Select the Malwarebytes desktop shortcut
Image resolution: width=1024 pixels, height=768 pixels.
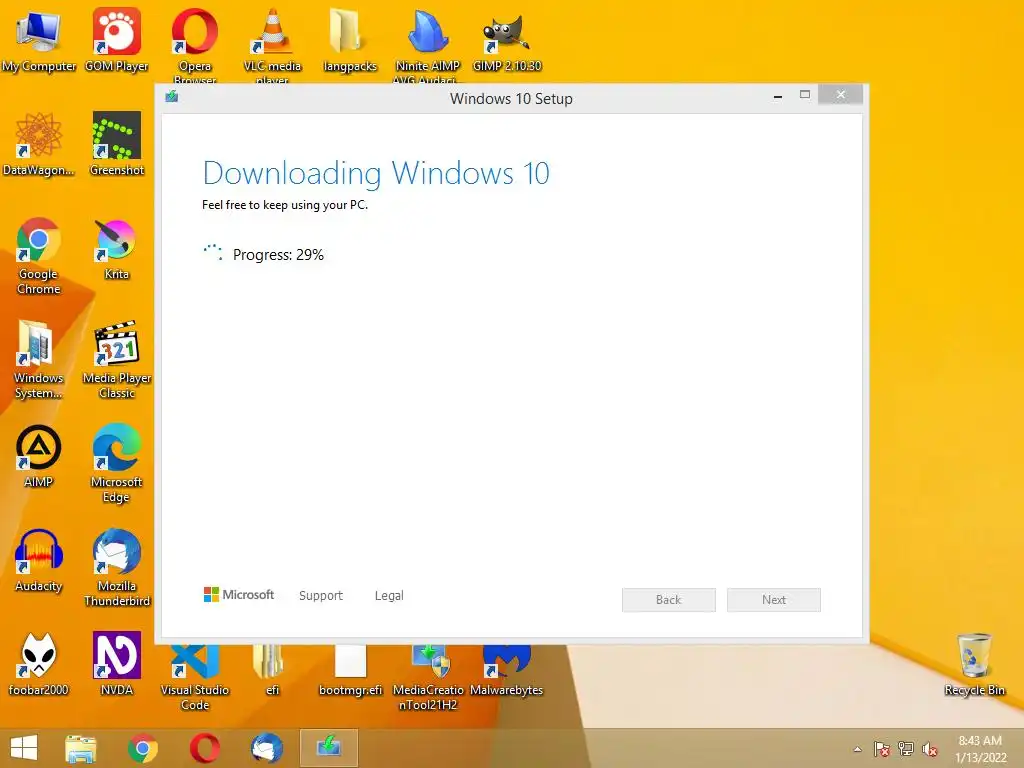pos(507,671)
